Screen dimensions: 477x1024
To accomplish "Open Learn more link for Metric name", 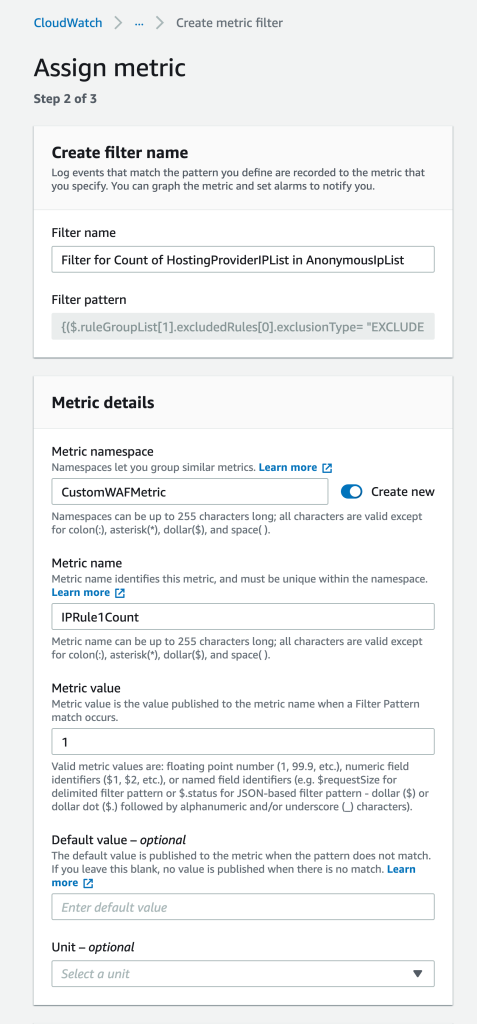I will 80,593.
